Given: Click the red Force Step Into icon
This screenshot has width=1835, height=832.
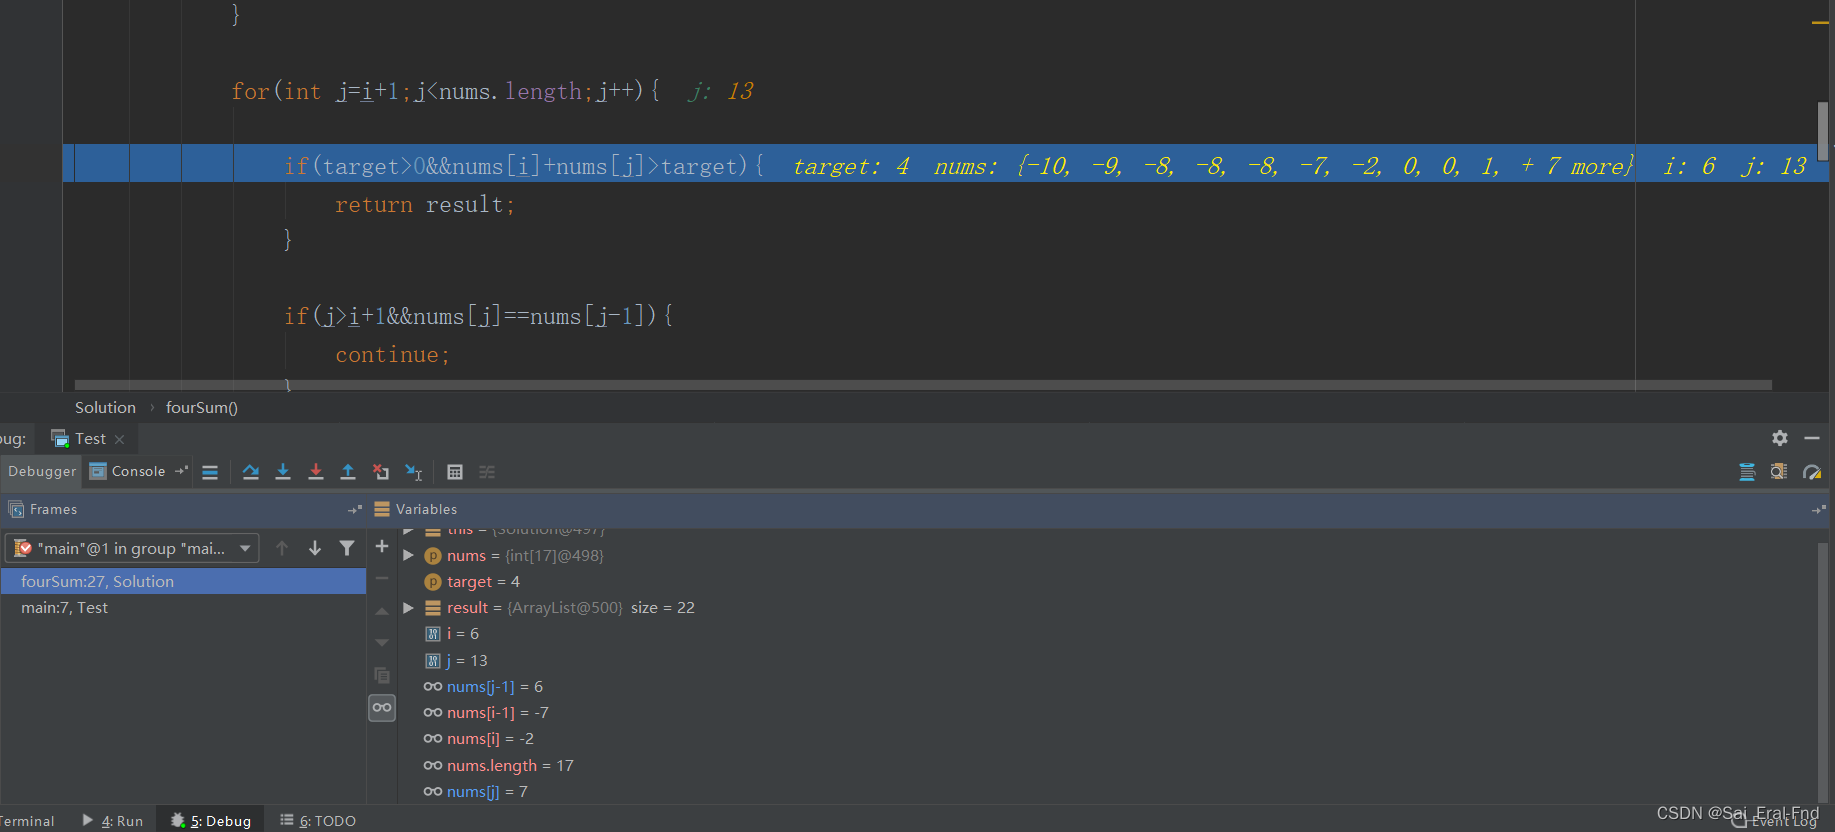Looking at the screenshot, I should pyautogui.click(x=316, y=472).
